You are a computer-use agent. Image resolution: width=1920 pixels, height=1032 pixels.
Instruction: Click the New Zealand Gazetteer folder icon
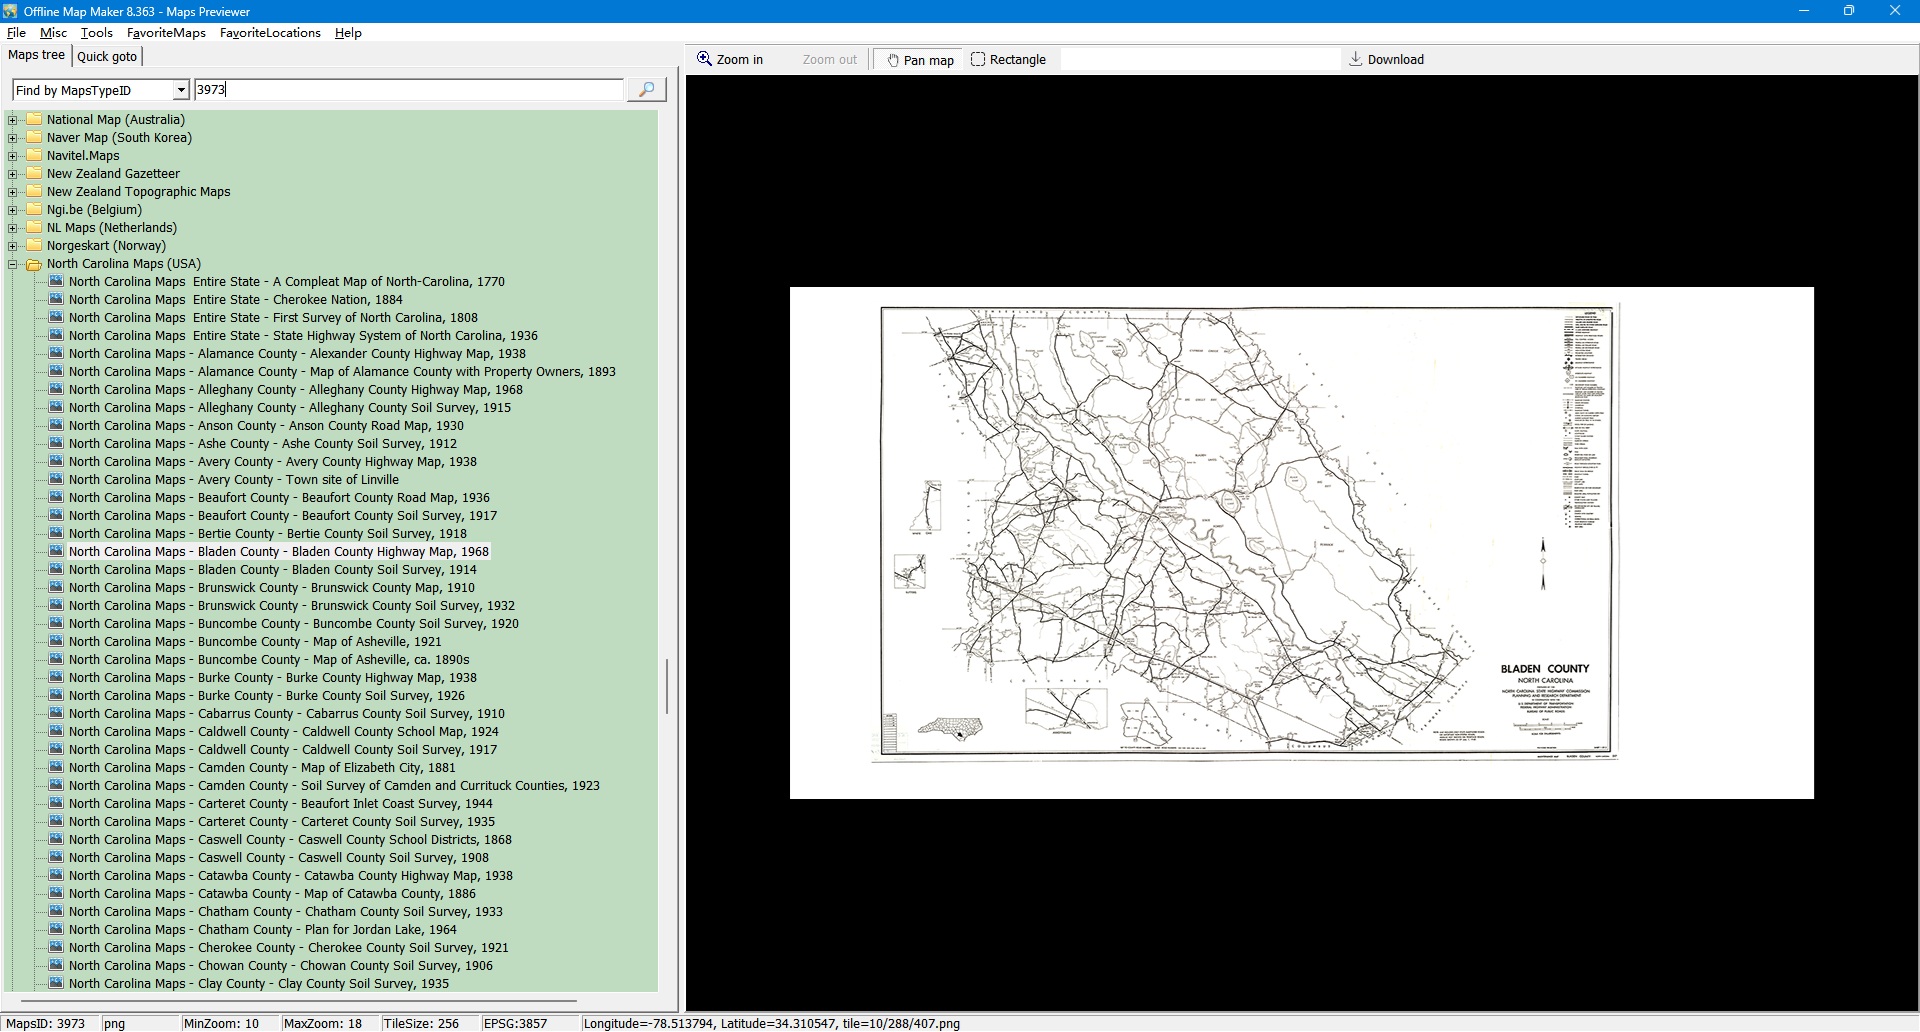(x=34, y=174)
